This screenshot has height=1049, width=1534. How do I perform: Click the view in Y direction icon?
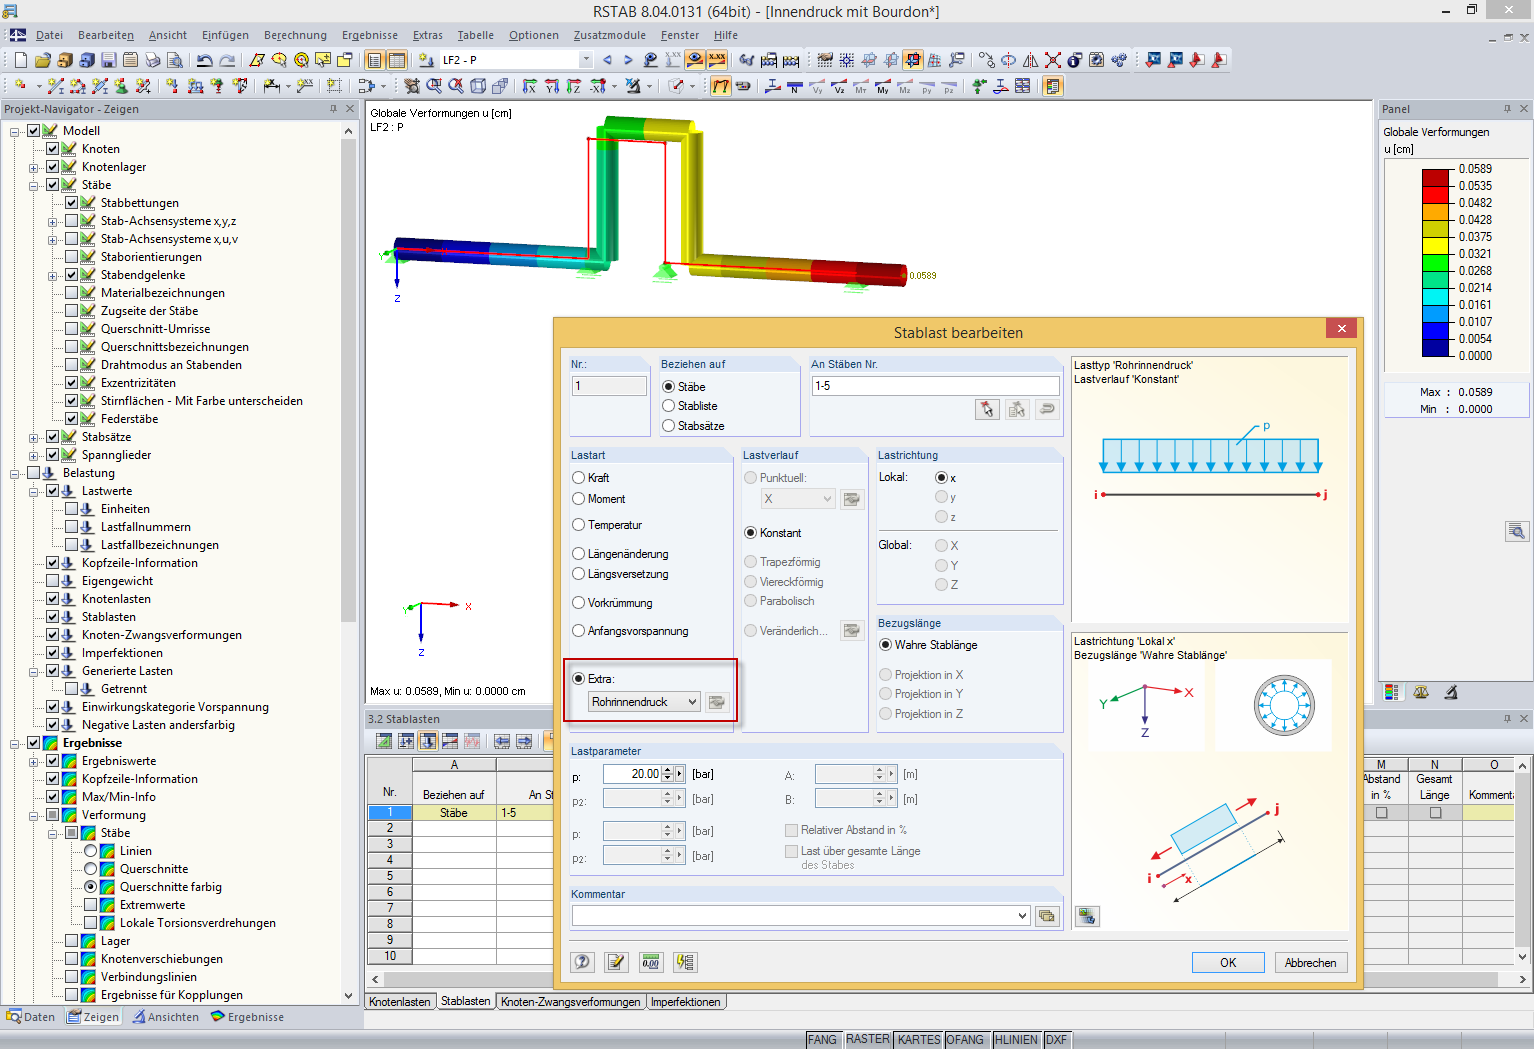552,86
